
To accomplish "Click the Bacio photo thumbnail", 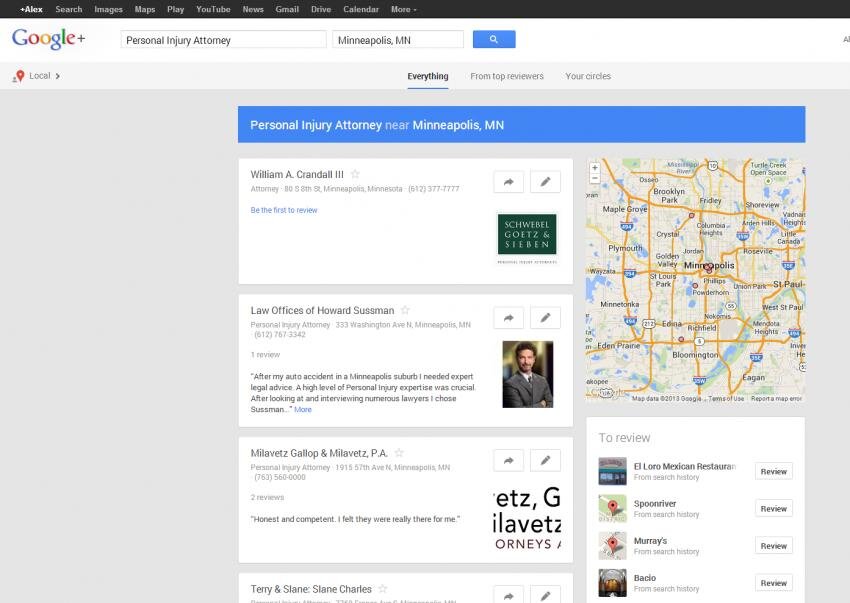I will (613, 582).
